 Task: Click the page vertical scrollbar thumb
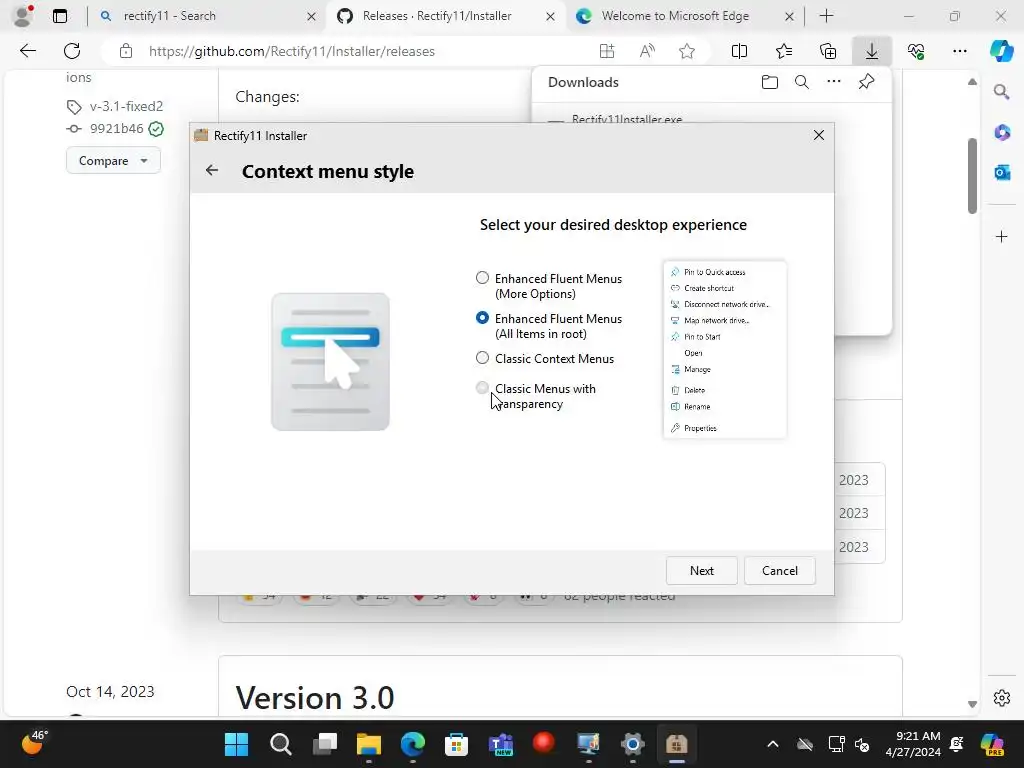(972, 175)
